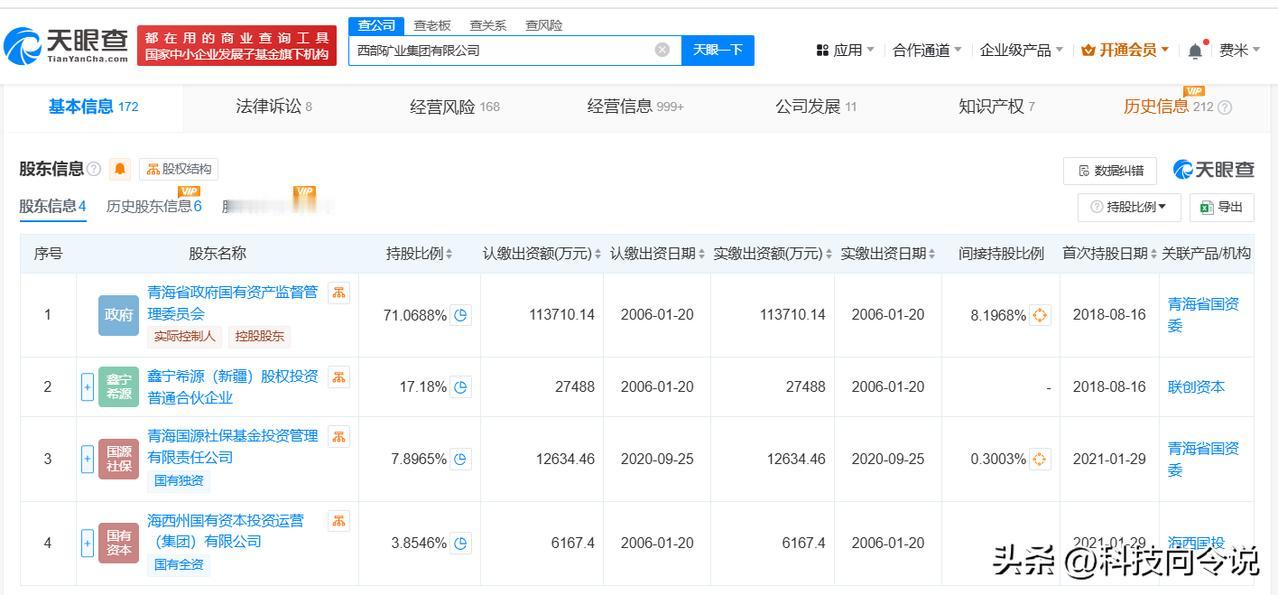Select the 历史股东信息 6 sub-tab
Image resolution: width=1278 pixels, height=595 pixels.
tap(154, 207)
